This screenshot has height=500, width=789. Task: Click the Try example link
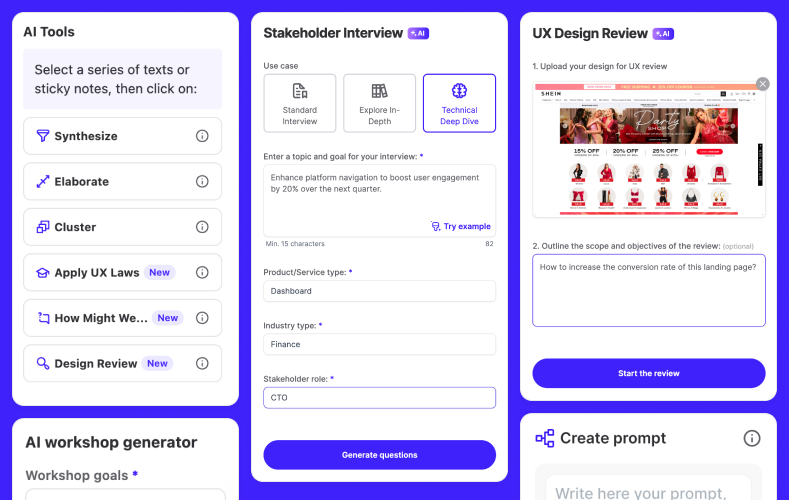(x=461, y=226)
